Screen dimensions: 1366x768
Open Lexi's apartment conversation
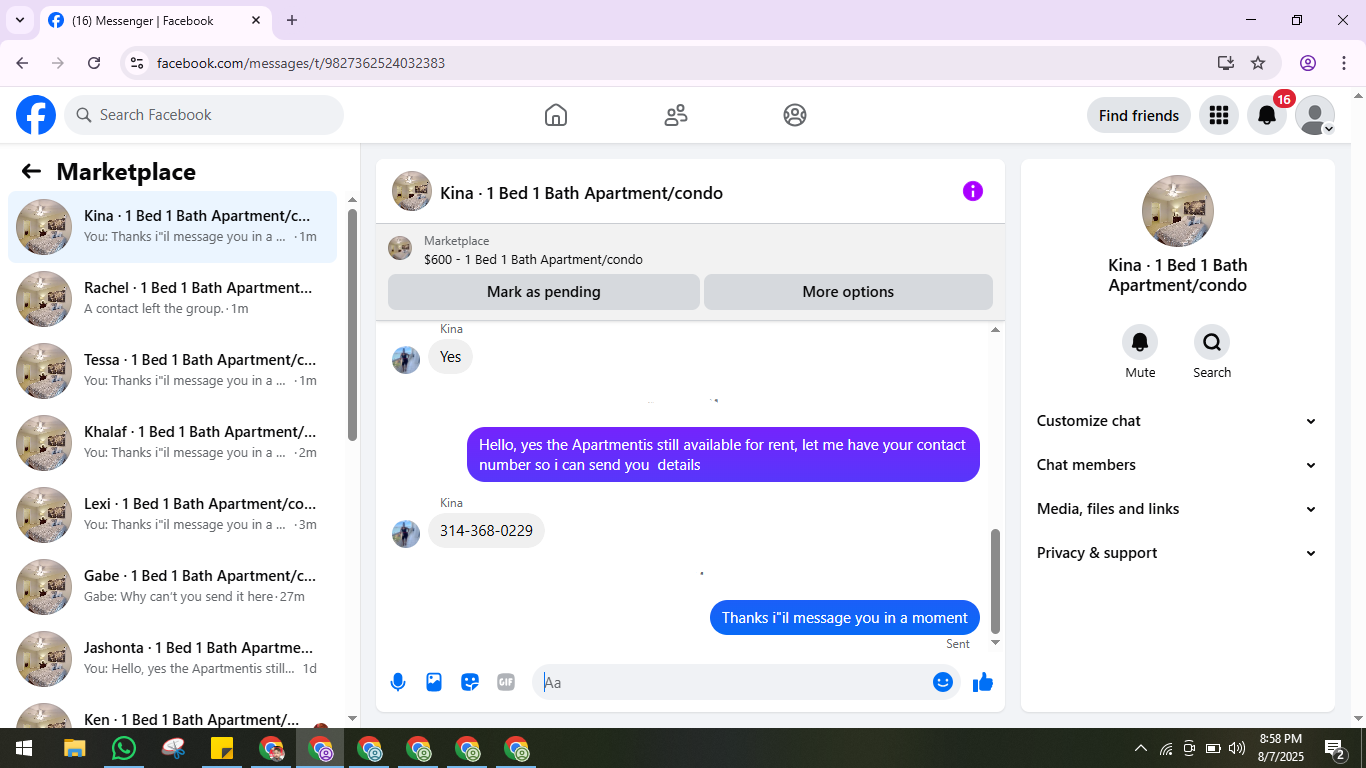(172, 514)
